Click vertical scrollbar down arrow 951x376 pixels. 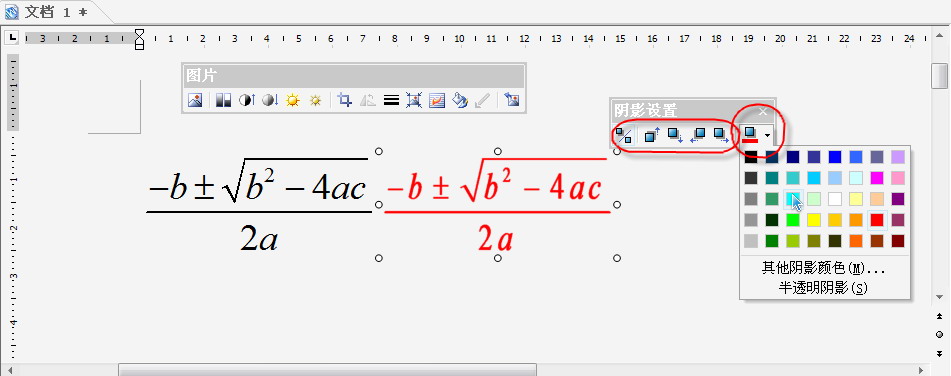coord(939,297)
